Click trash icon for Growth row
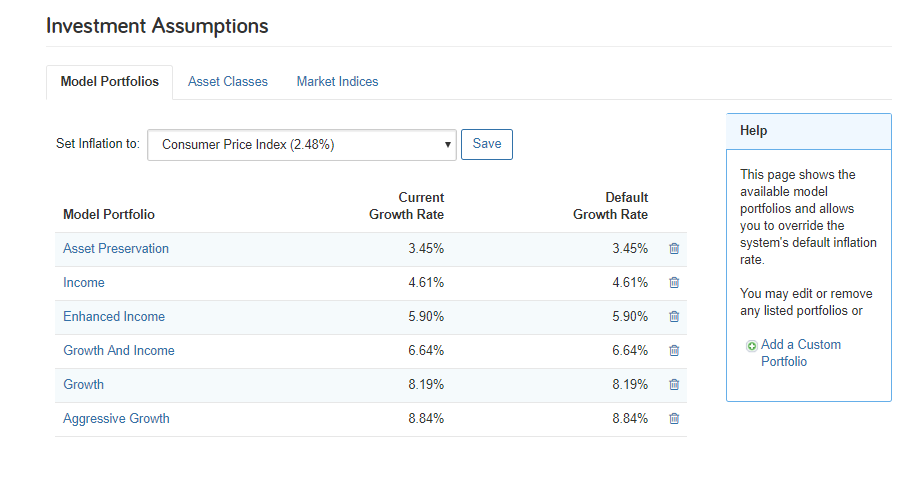 674,385
